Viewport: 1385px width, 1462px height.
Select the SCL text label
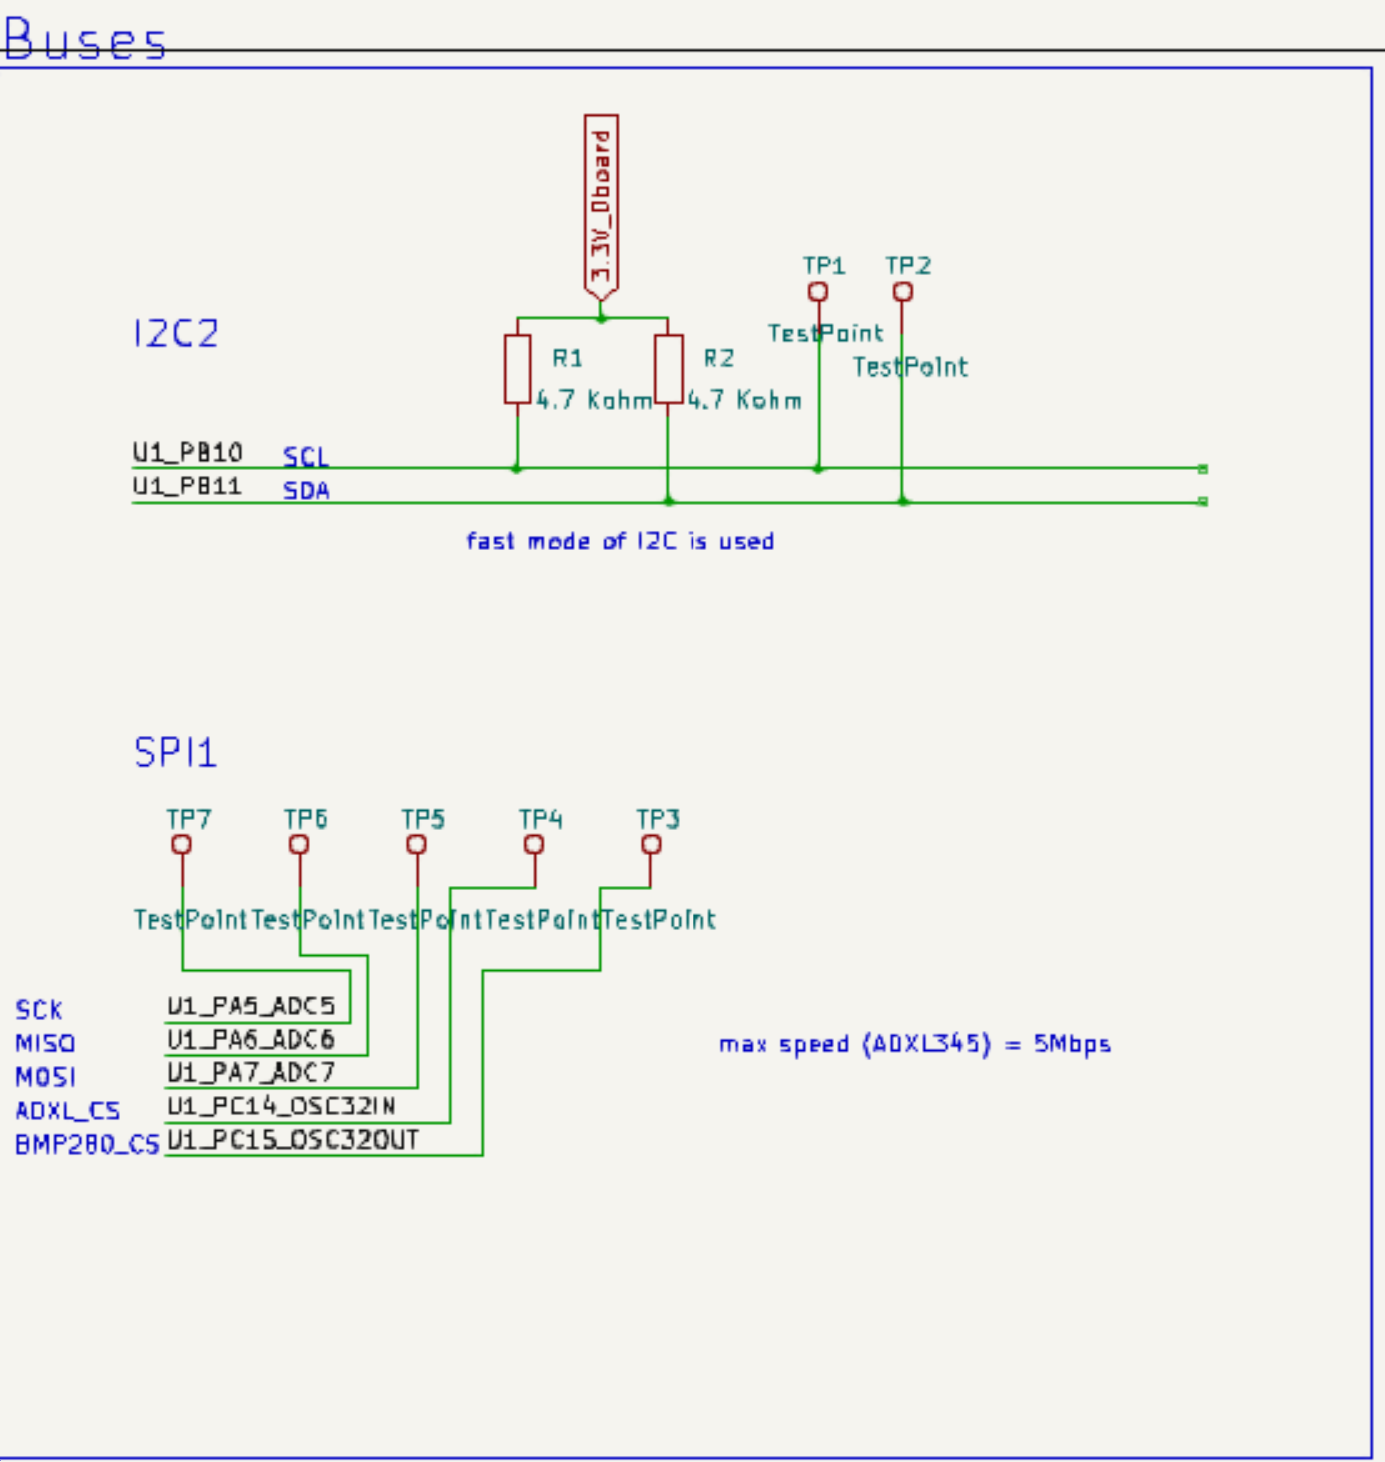click(306, 457)
